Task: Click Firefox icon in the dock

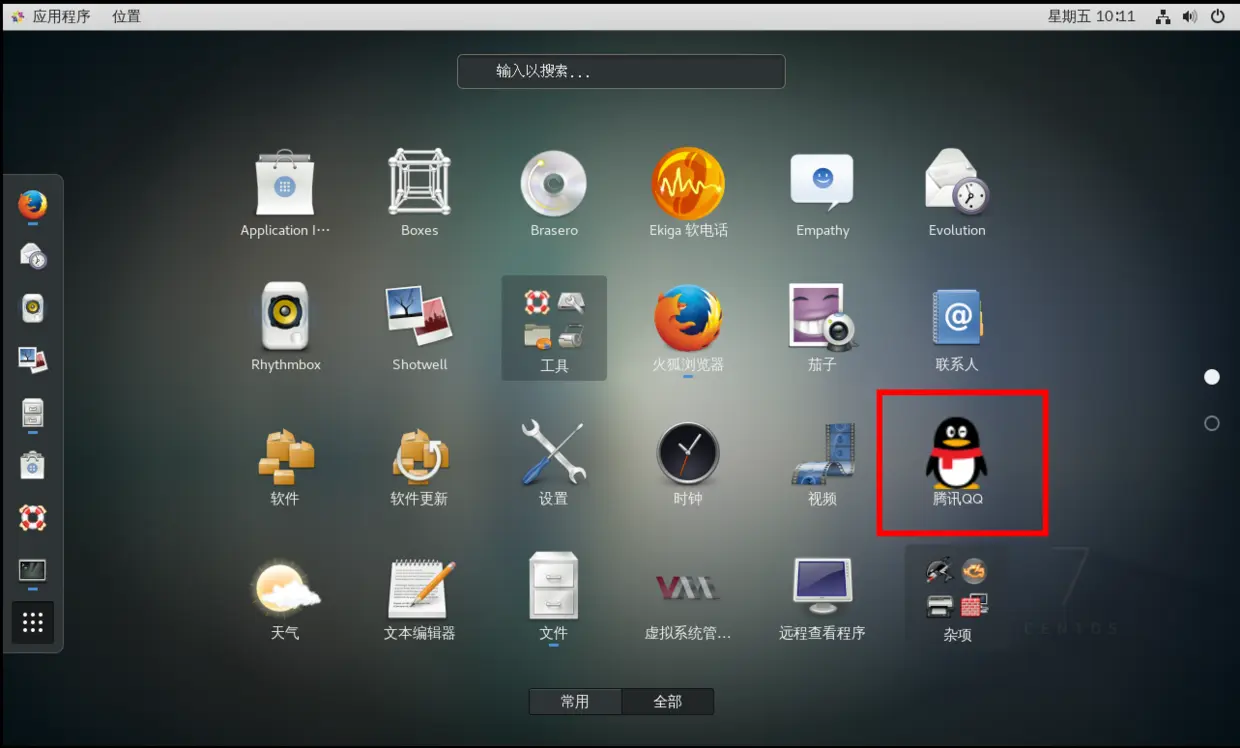Action: [33, 205]
